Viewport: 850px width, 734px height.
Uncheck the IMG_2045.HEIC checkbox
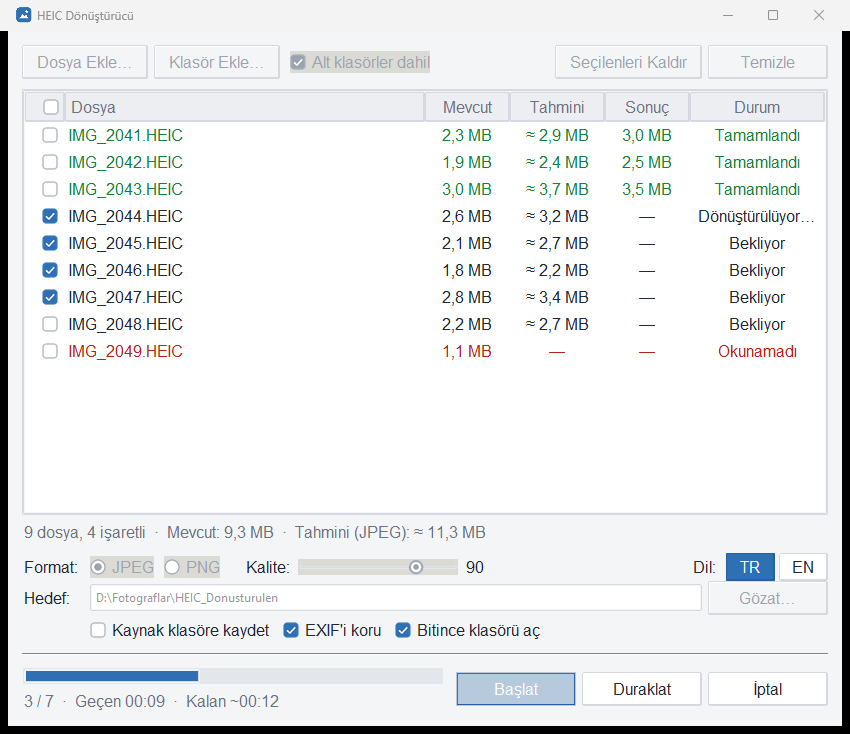pos(50,243)
